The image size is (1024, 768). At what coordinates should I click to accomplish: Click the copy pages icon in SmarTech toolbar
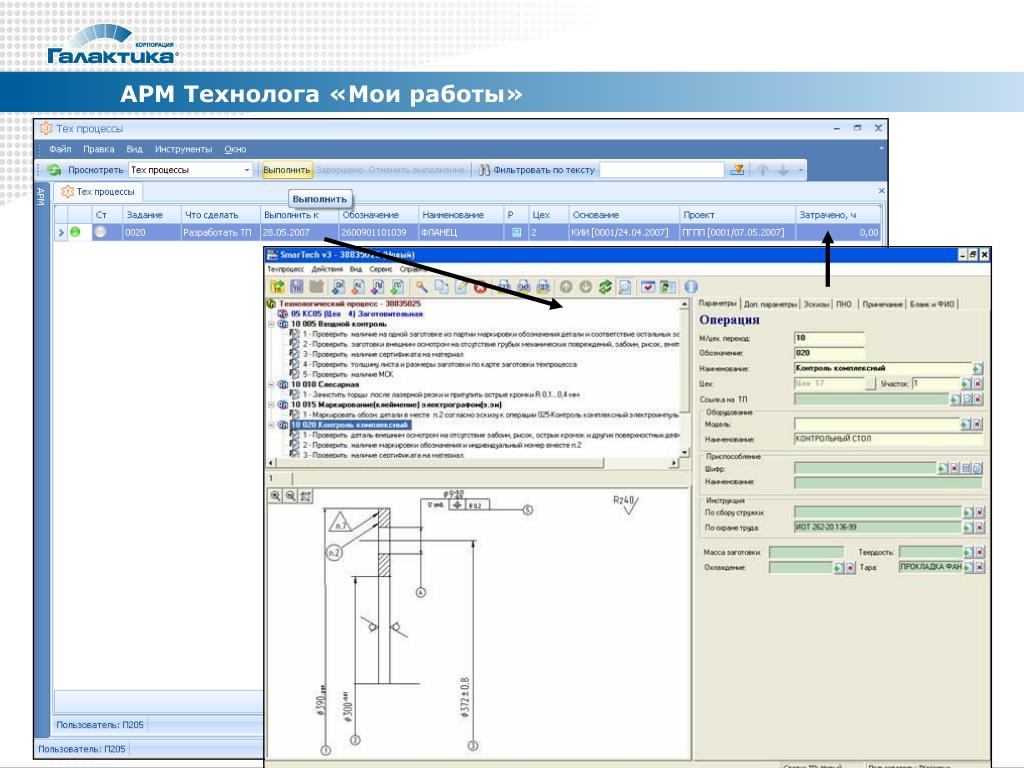tap(442, 287)
